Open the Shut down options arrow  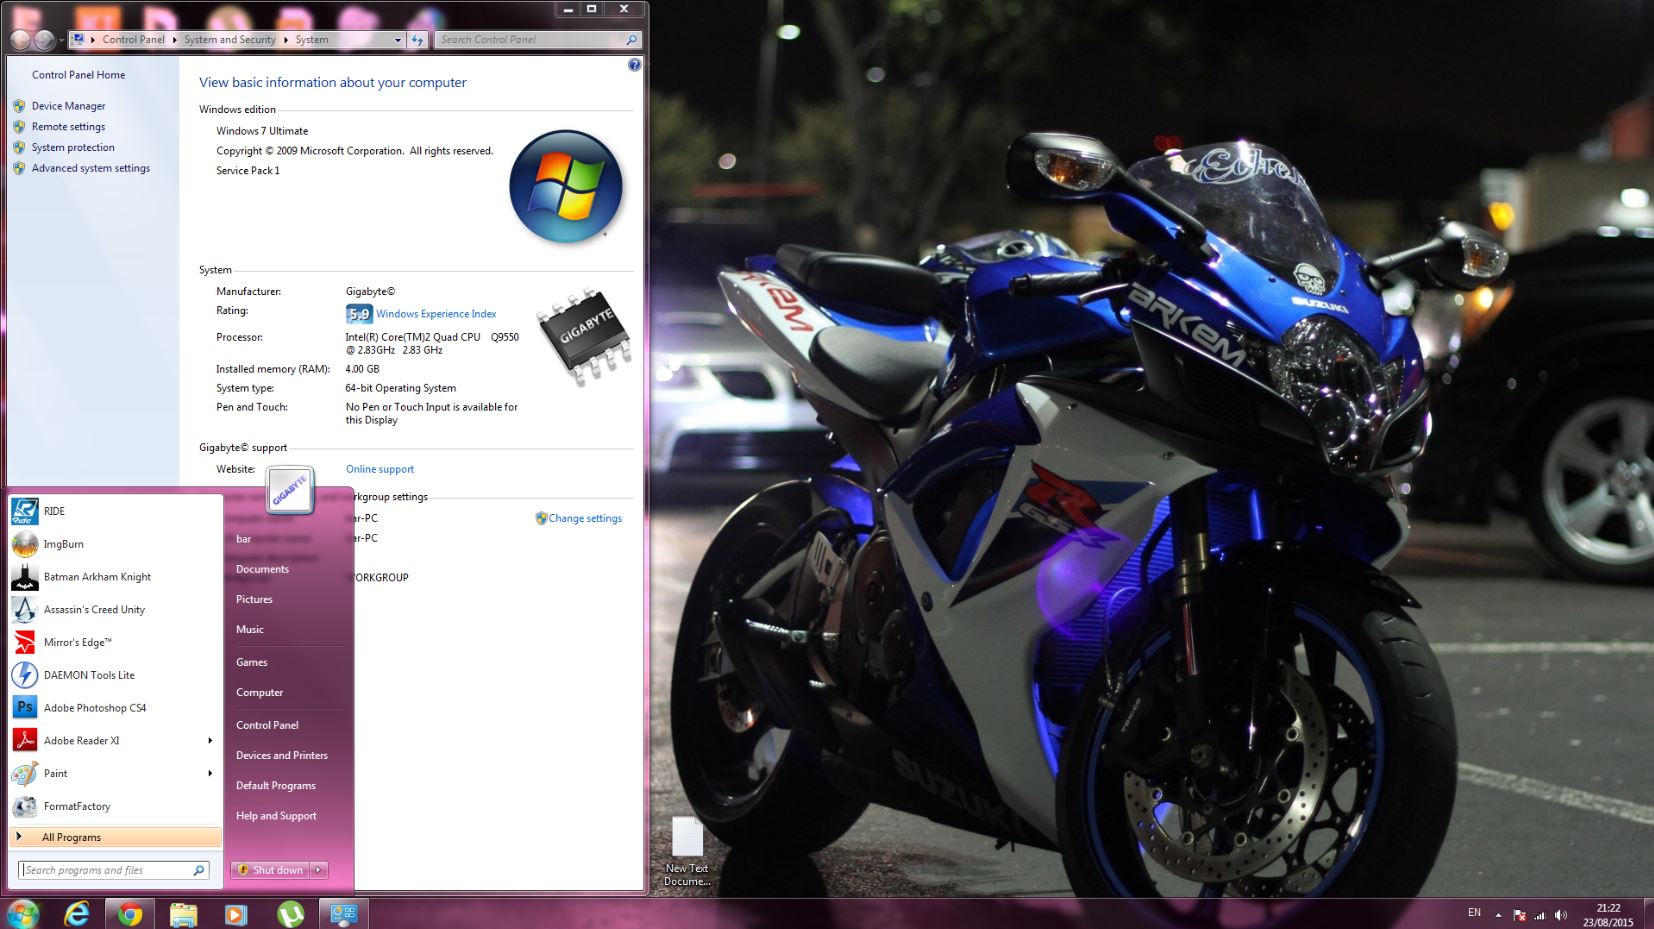click(319, 870)
